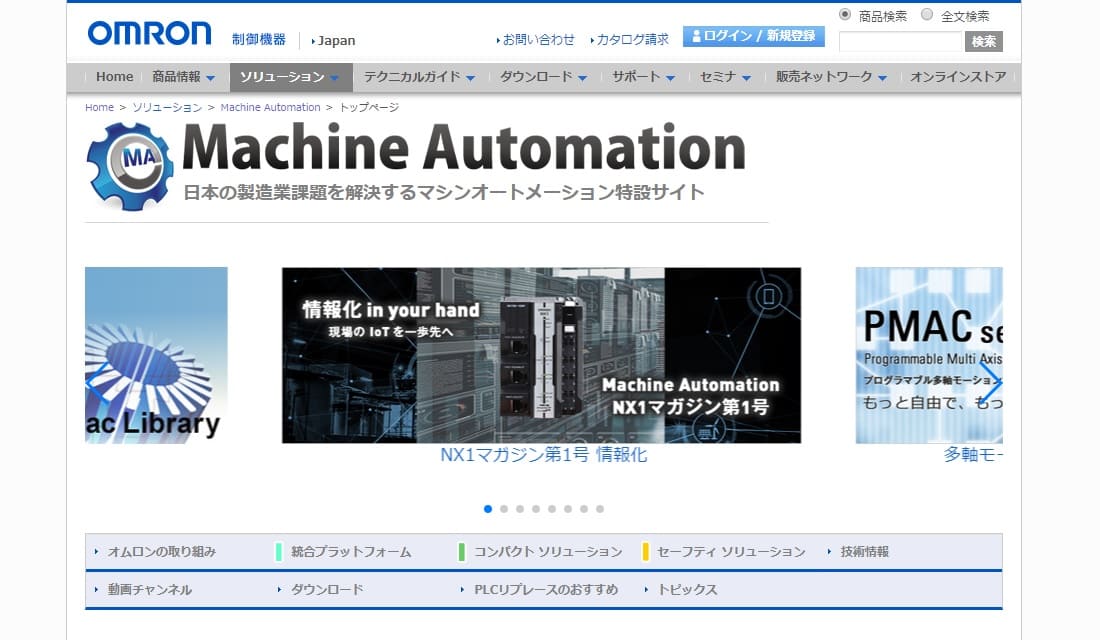The width and height of the screenshot is (1100, 640).
Task: Click the Machine Automation gear logo
Action: click(130, 167)
